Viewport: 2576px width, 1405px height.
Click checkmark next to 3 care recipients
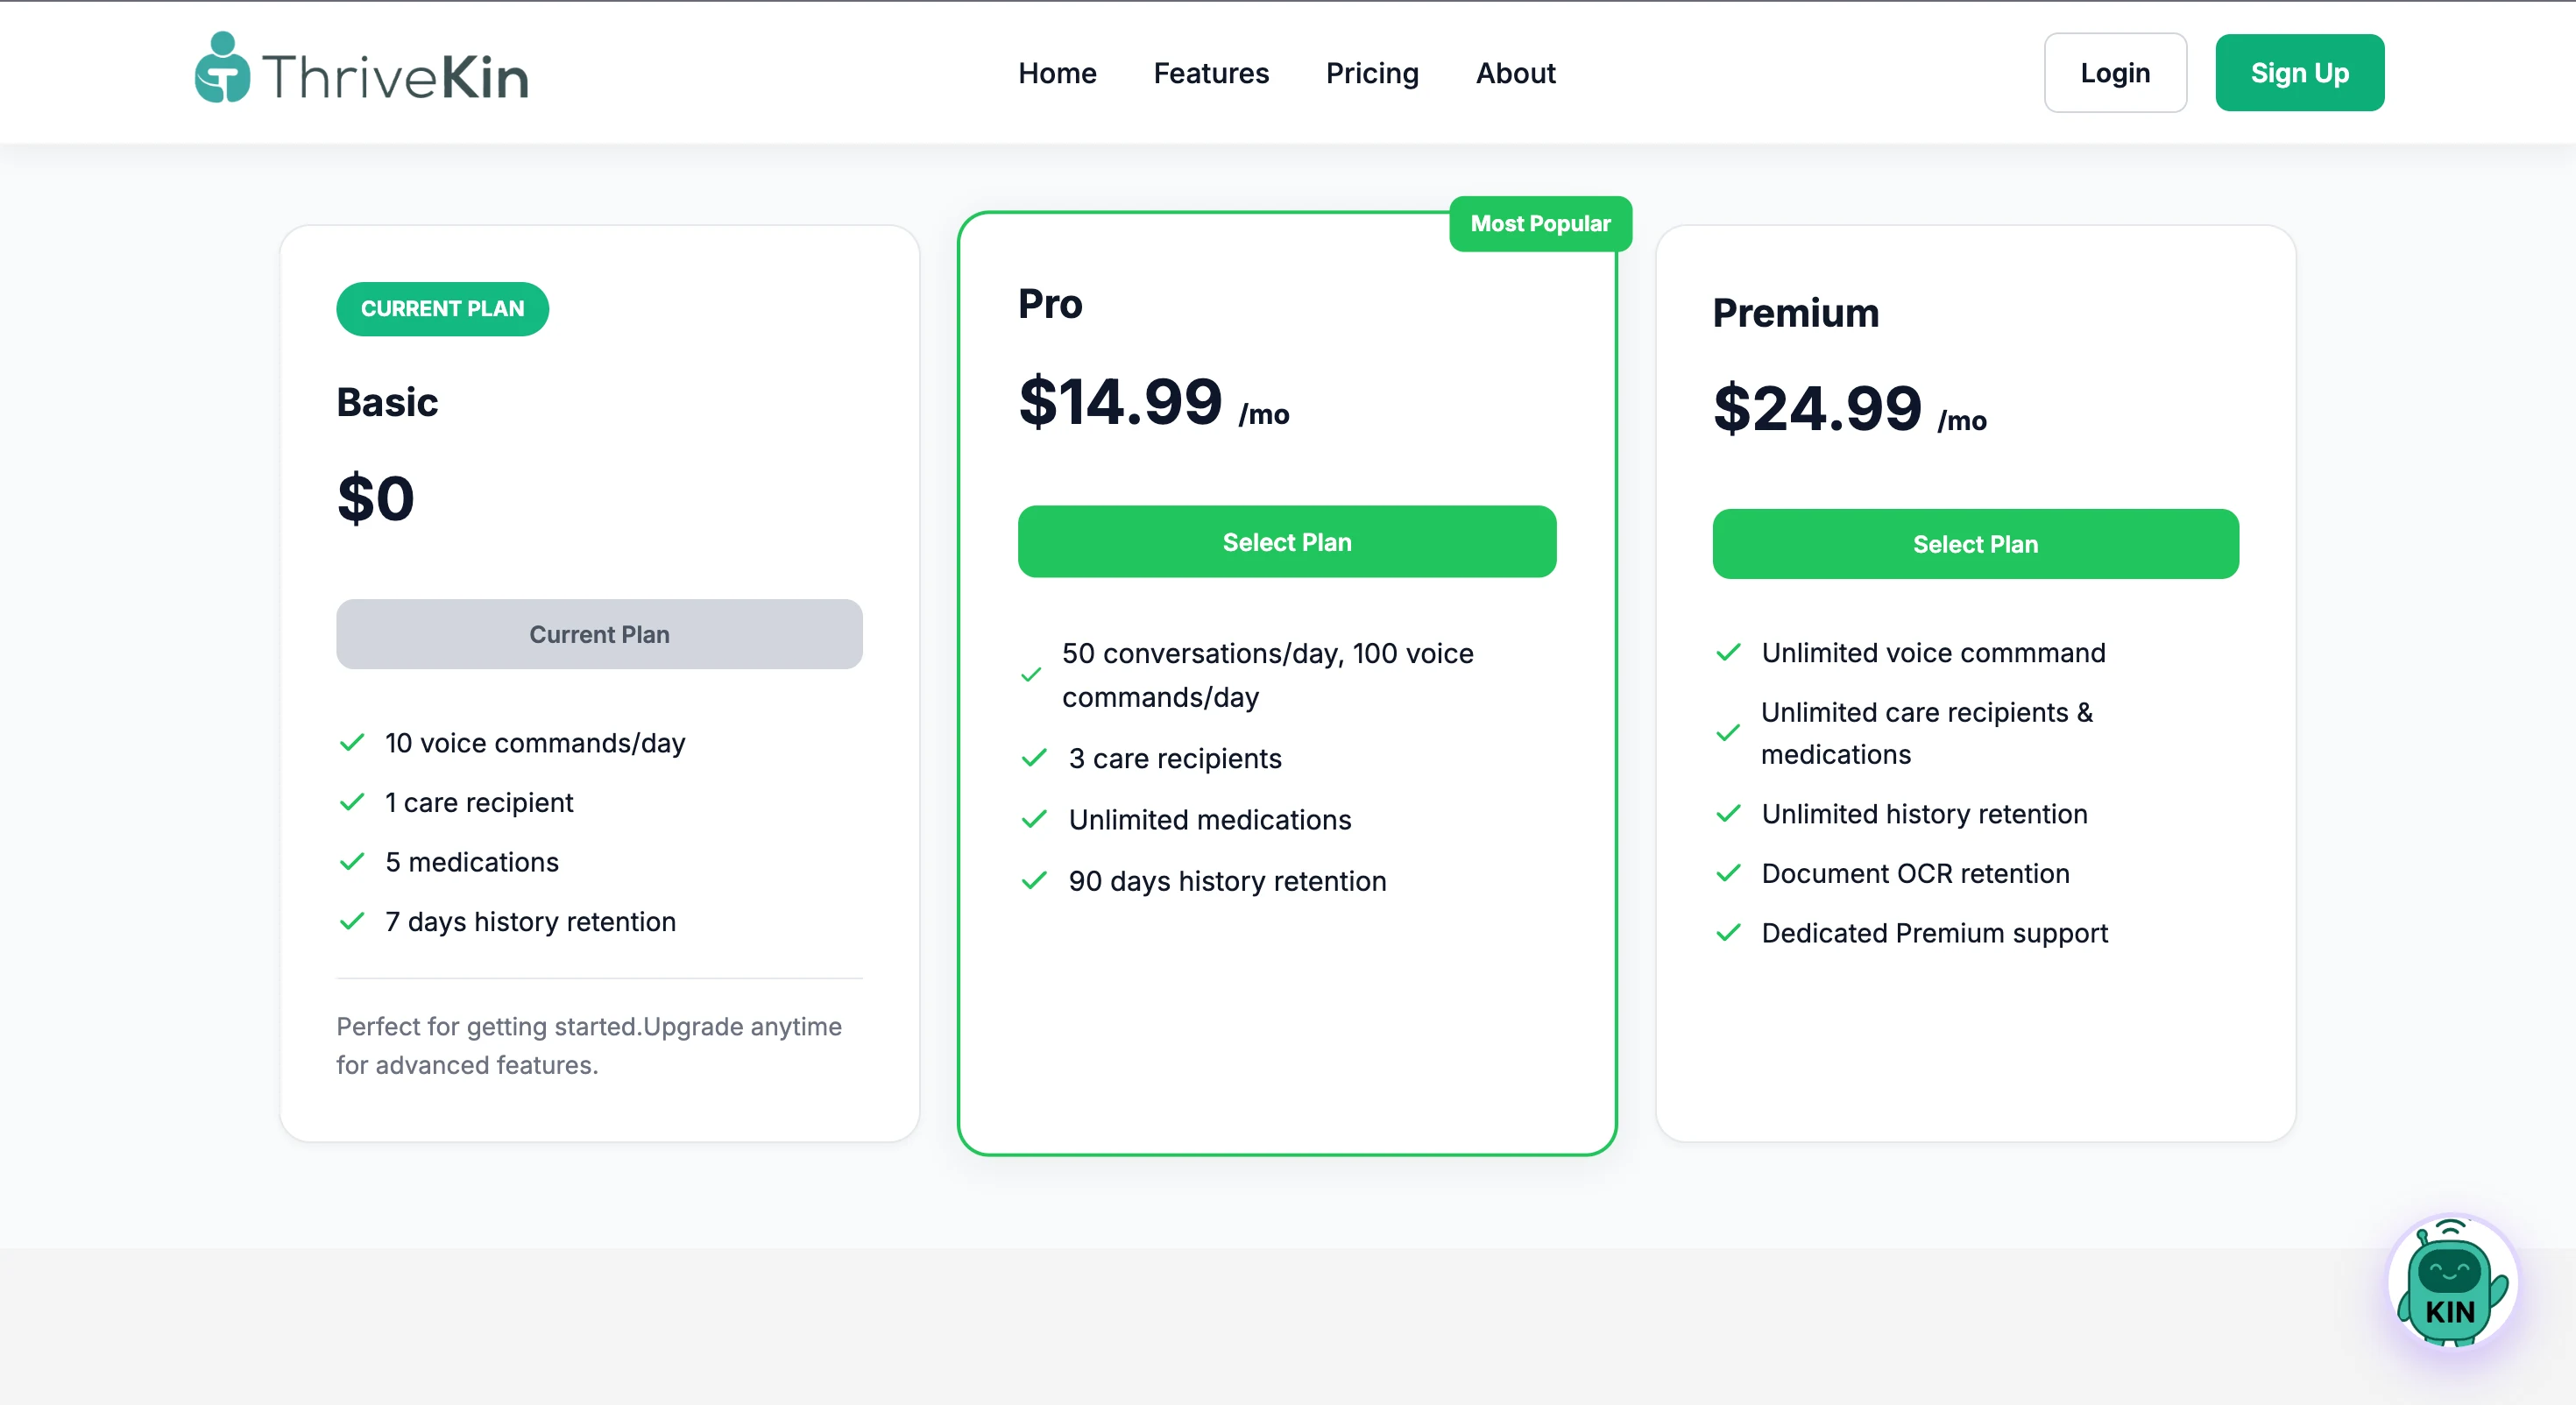pyautogui.click(x=1034, y=759)
